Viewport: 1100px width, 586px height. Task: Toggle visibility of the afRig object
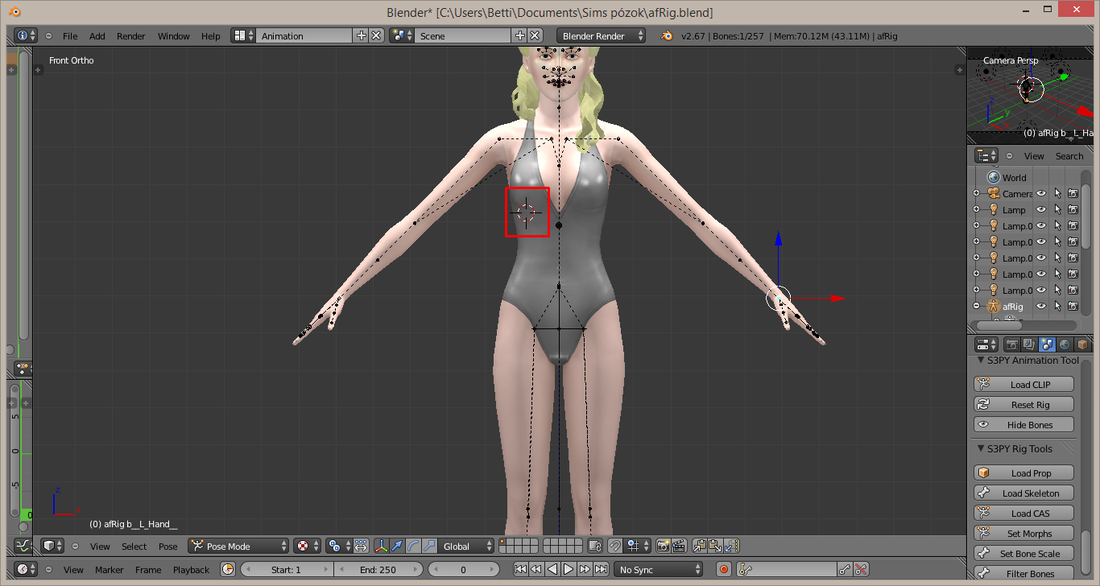(1041, 306)
